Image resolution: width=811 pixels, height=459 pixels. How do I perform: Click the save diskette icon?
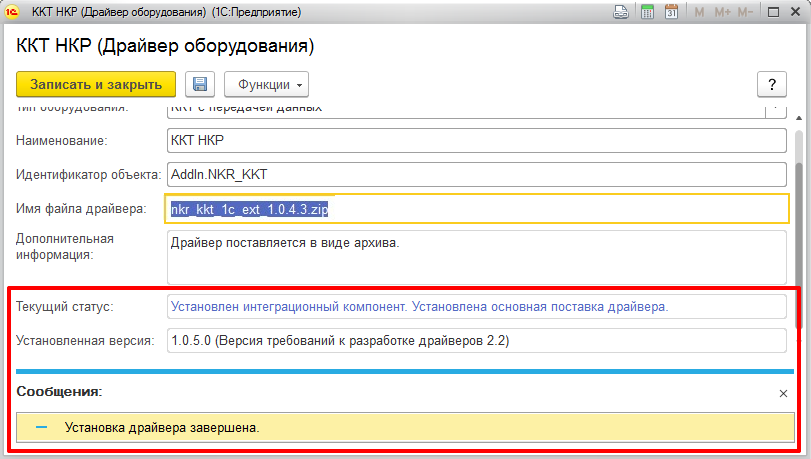tap(200, 85)
